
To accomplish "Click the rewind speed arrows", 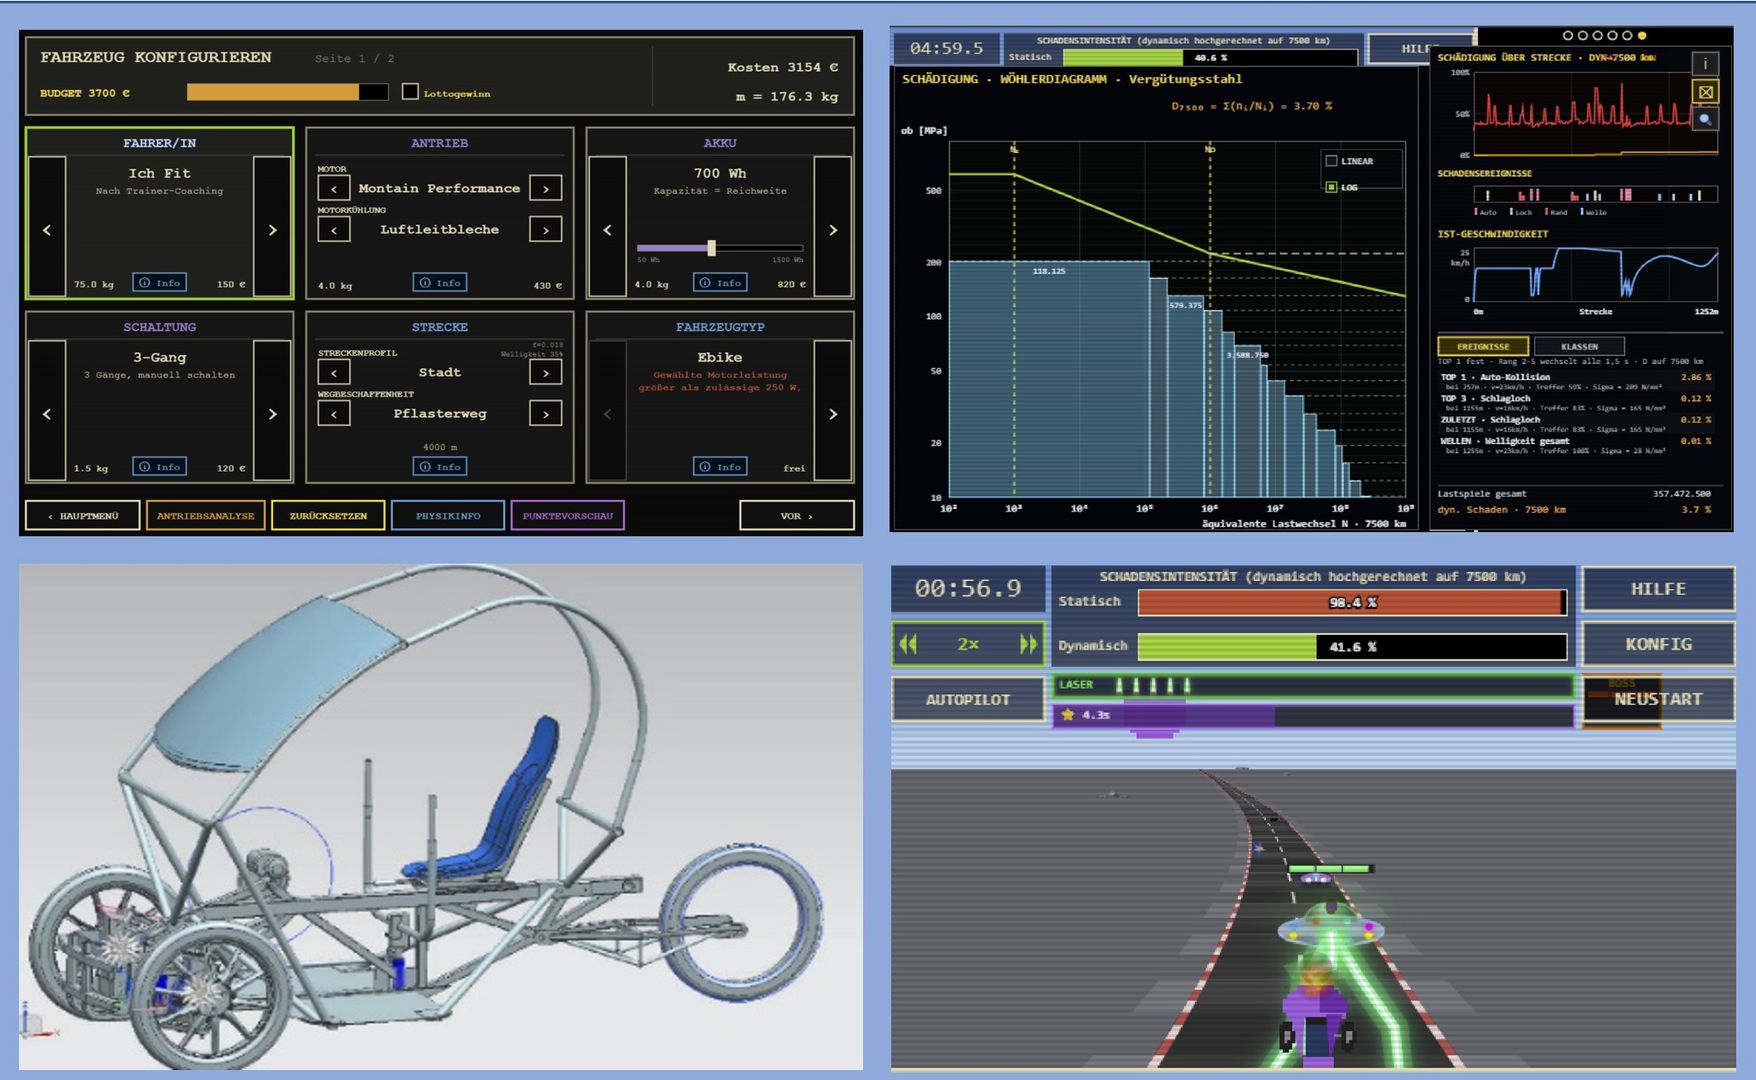I will click(908, 644).
